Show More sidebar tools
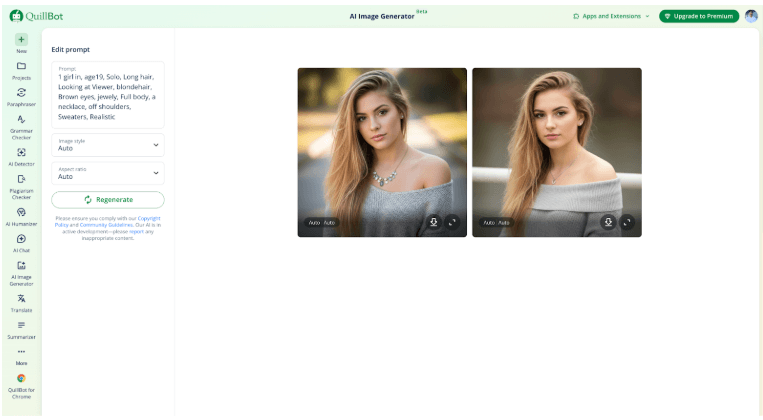 click(x=21, y=353)
